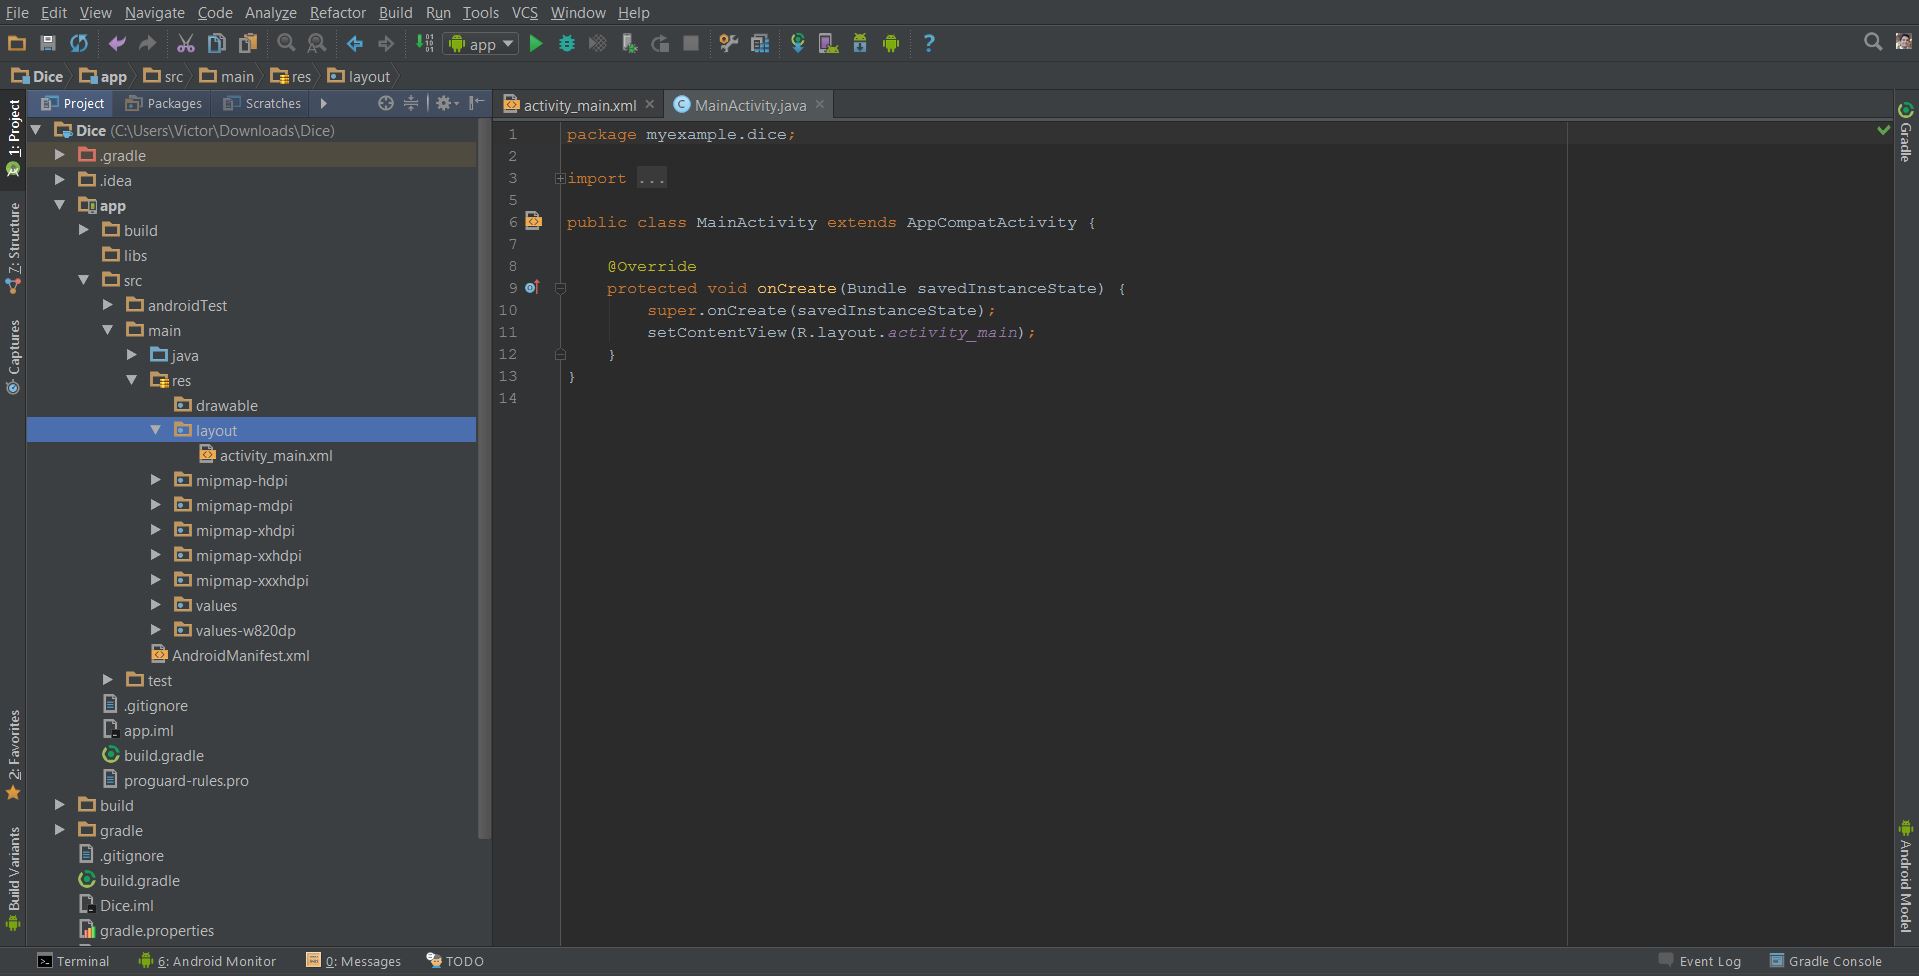Close the MainActivity.java tab
The image size is (1919, 976).
[x=820, y=104]
